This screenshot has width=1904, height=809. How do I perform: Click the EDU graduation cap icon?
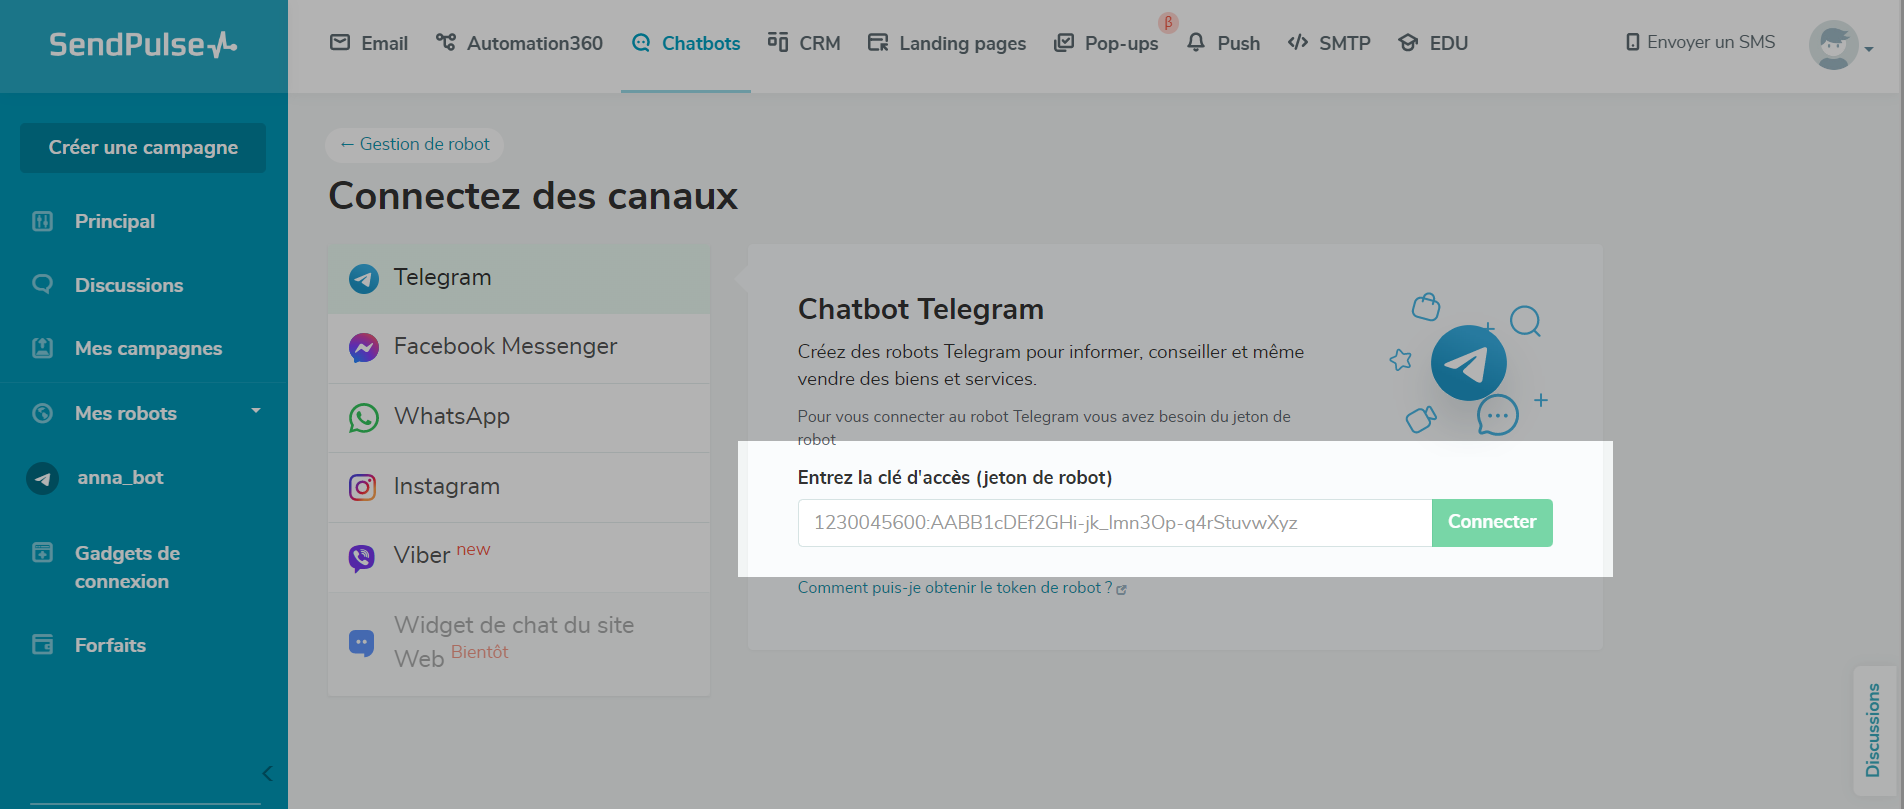[x=1408, y=43]
